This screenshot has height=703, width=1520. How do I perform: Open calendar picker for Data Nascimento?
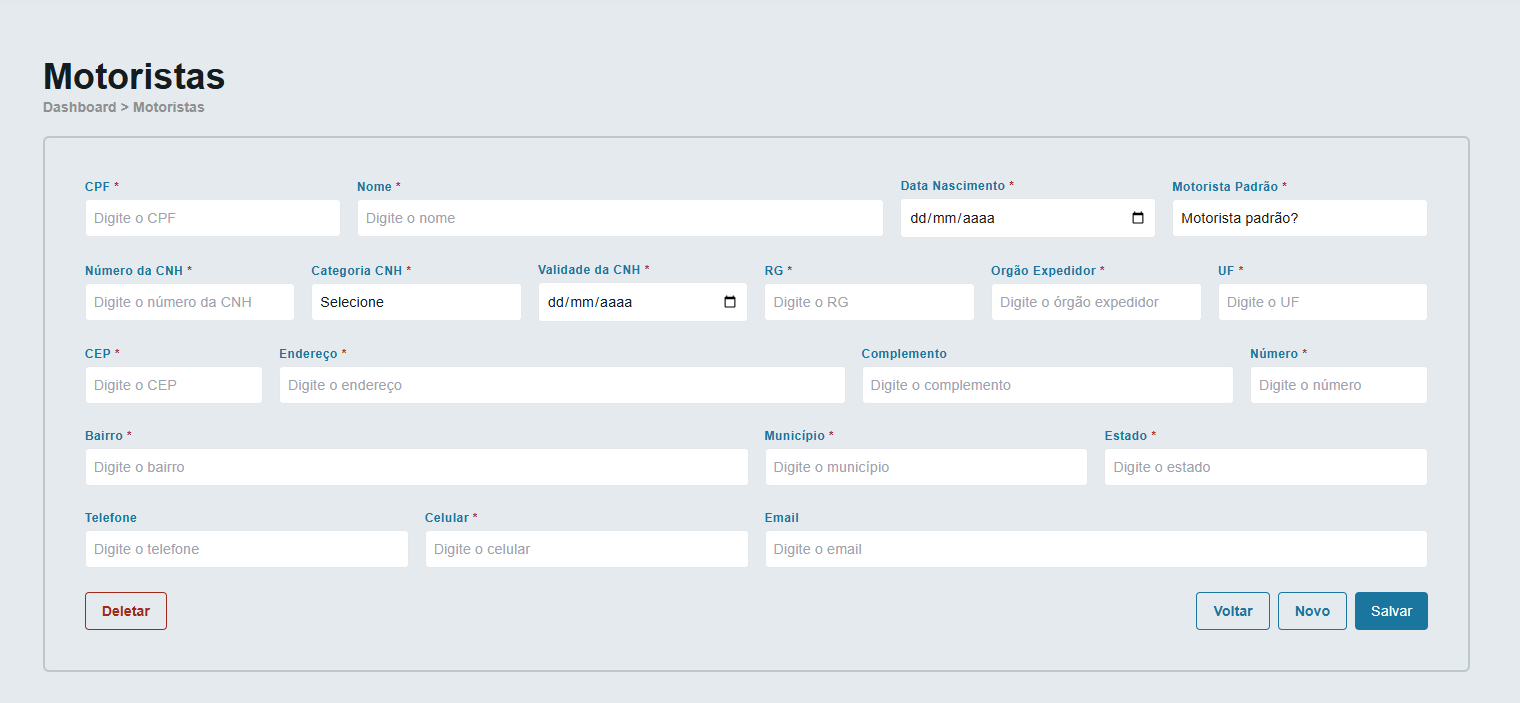point(1137,218)
